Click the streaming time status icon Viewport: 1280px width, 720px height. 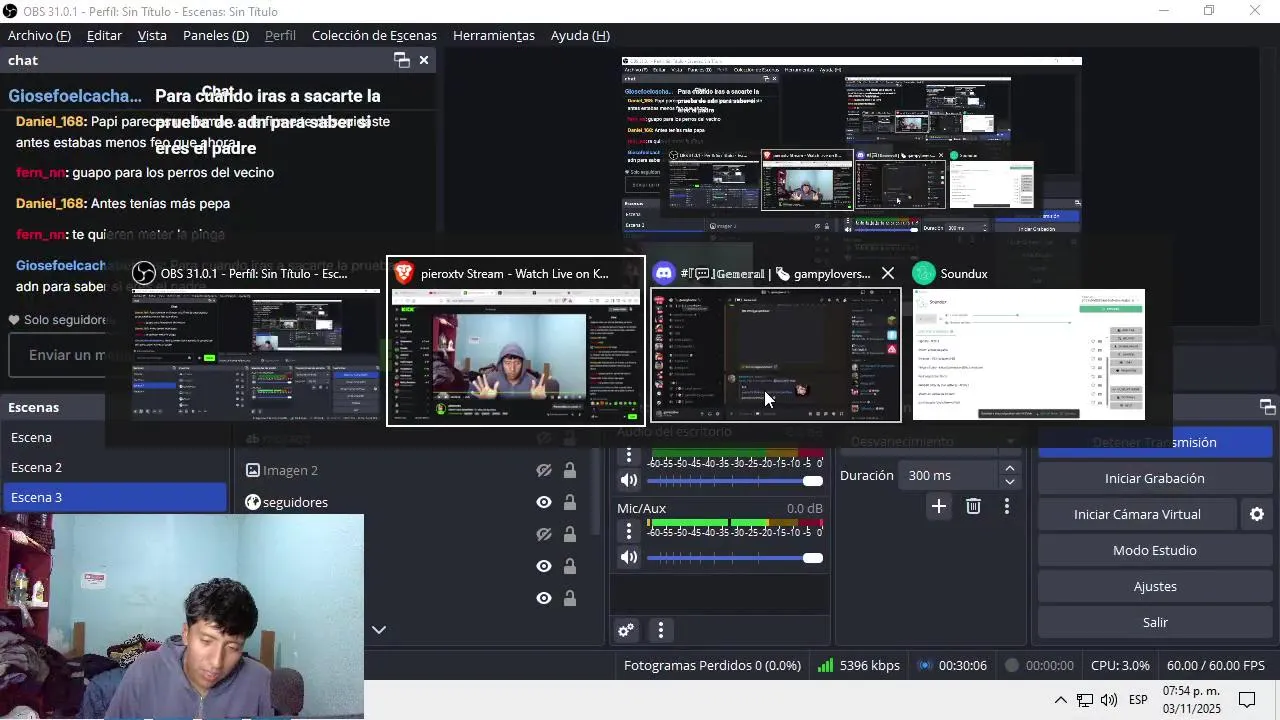click(x=925, y=665)
